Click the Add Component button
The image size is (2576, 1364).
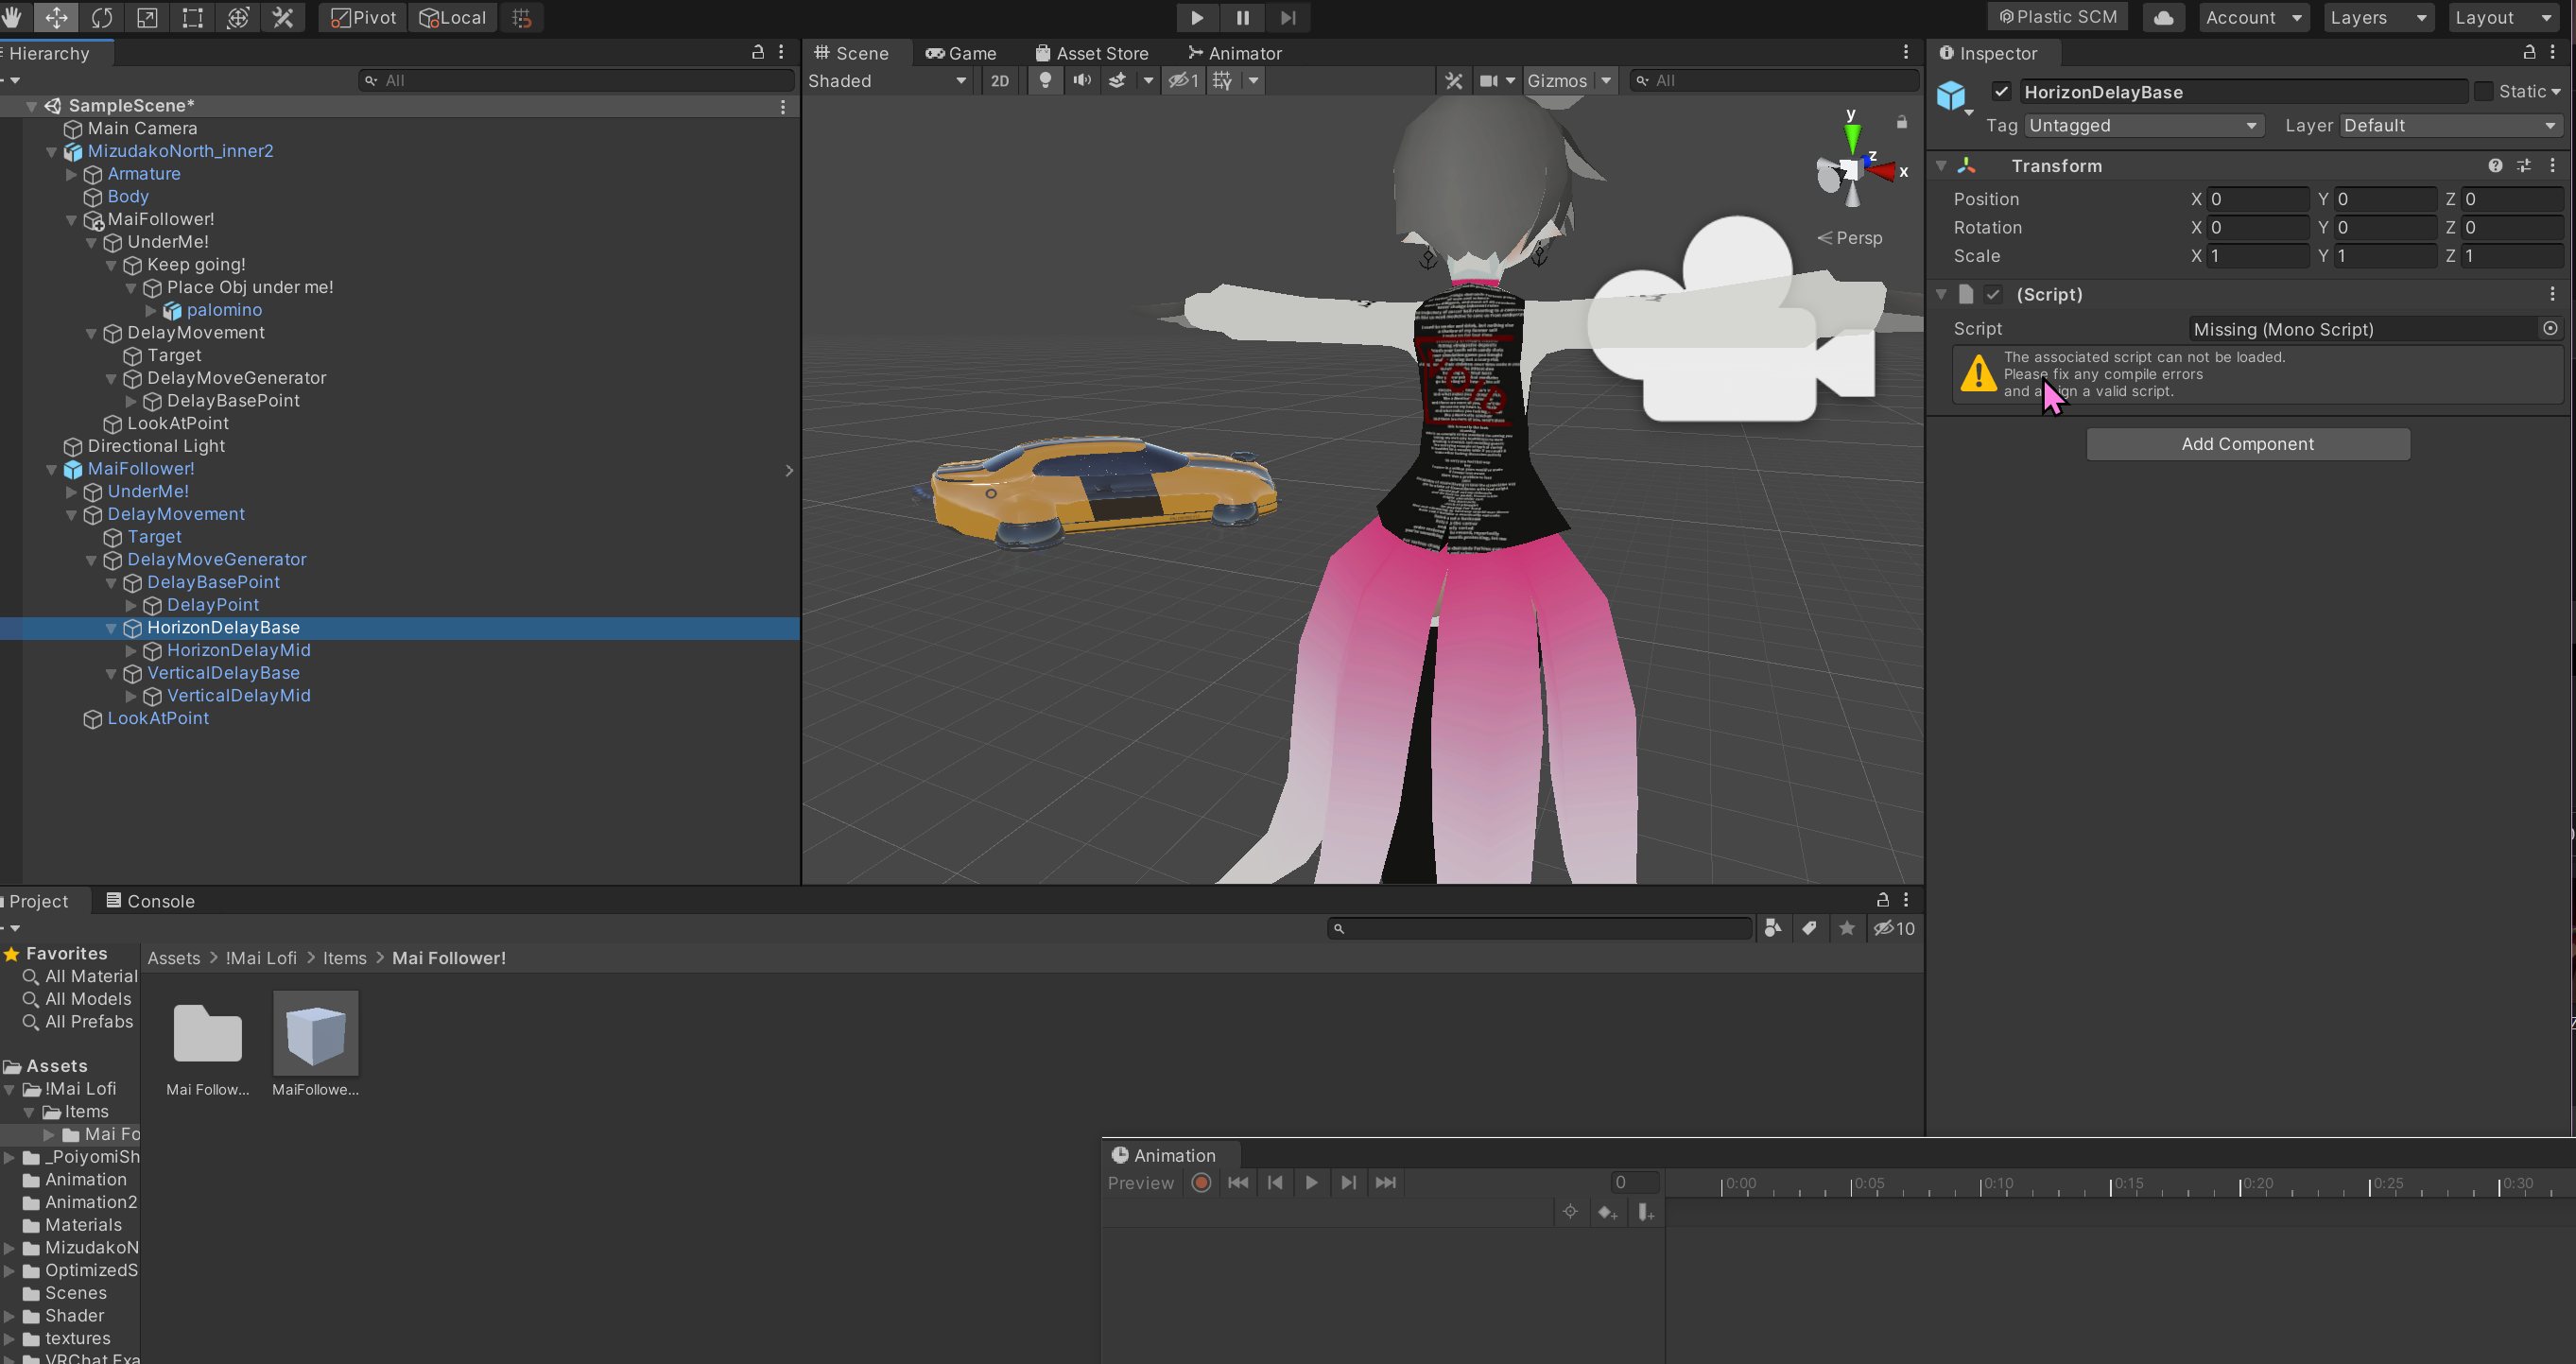(2247, 444)
